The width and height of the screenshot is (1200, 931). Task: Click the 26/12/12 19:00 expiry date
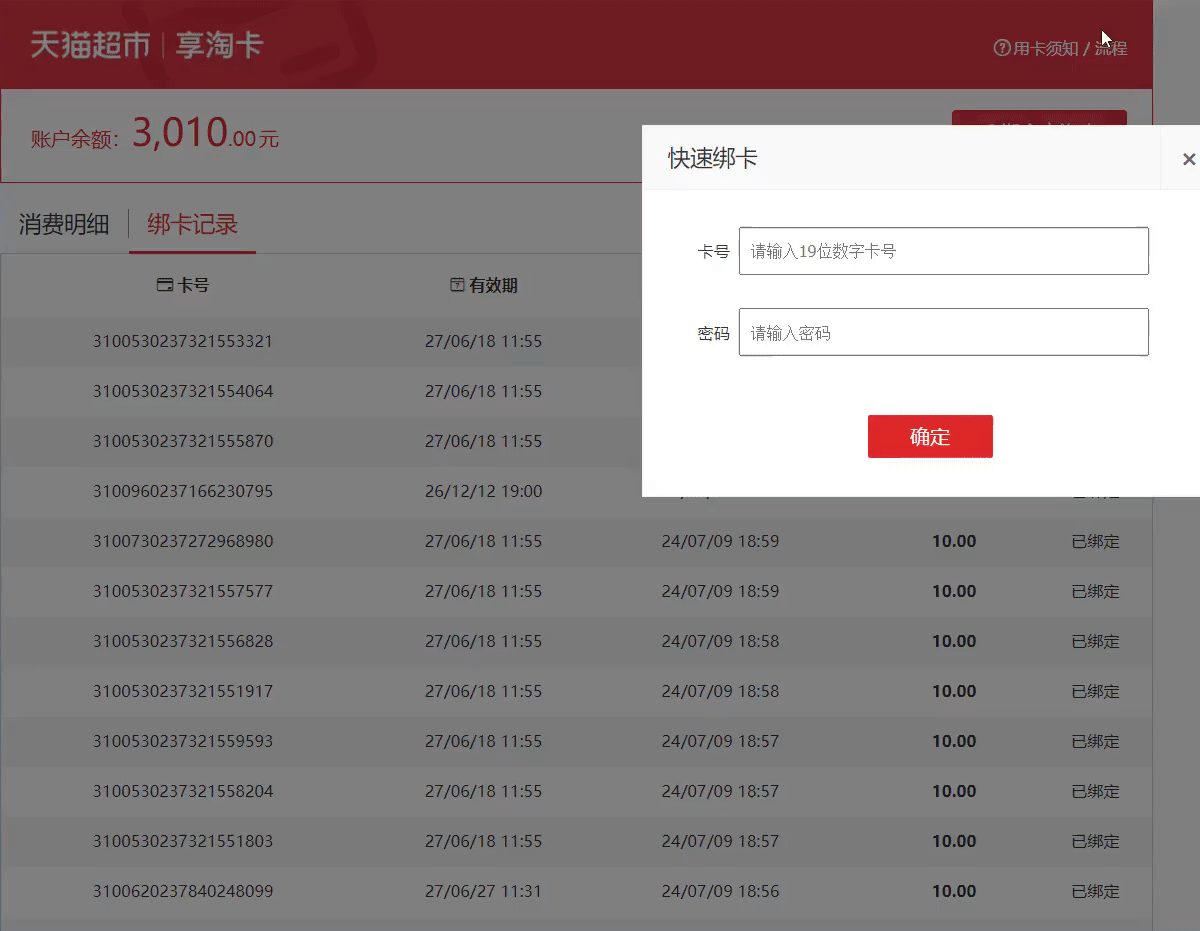point(483,491)
